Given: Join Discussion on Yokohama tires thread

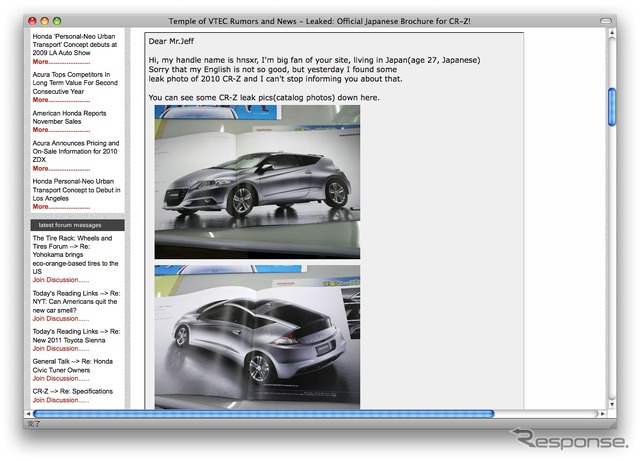Looking at the screenshot, I should coord(61,280).
